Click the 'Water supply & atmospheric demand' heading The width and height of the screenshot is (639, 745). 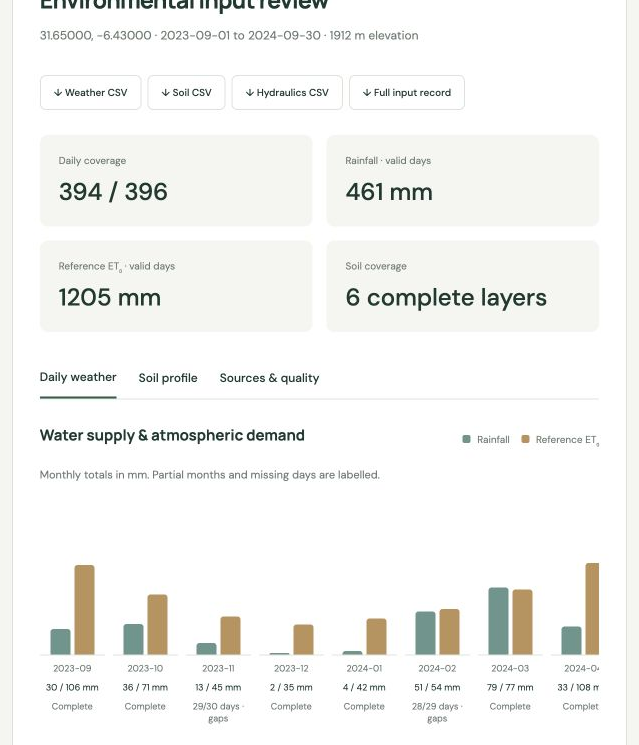[172, 435]
